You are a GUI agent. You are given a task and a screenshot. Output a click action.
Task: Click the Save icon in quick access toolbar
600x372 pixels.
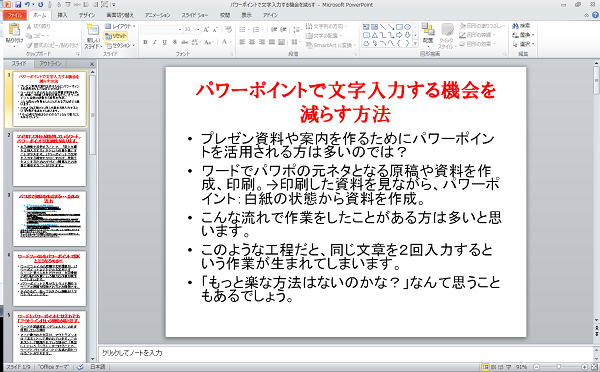coord(18,5)
